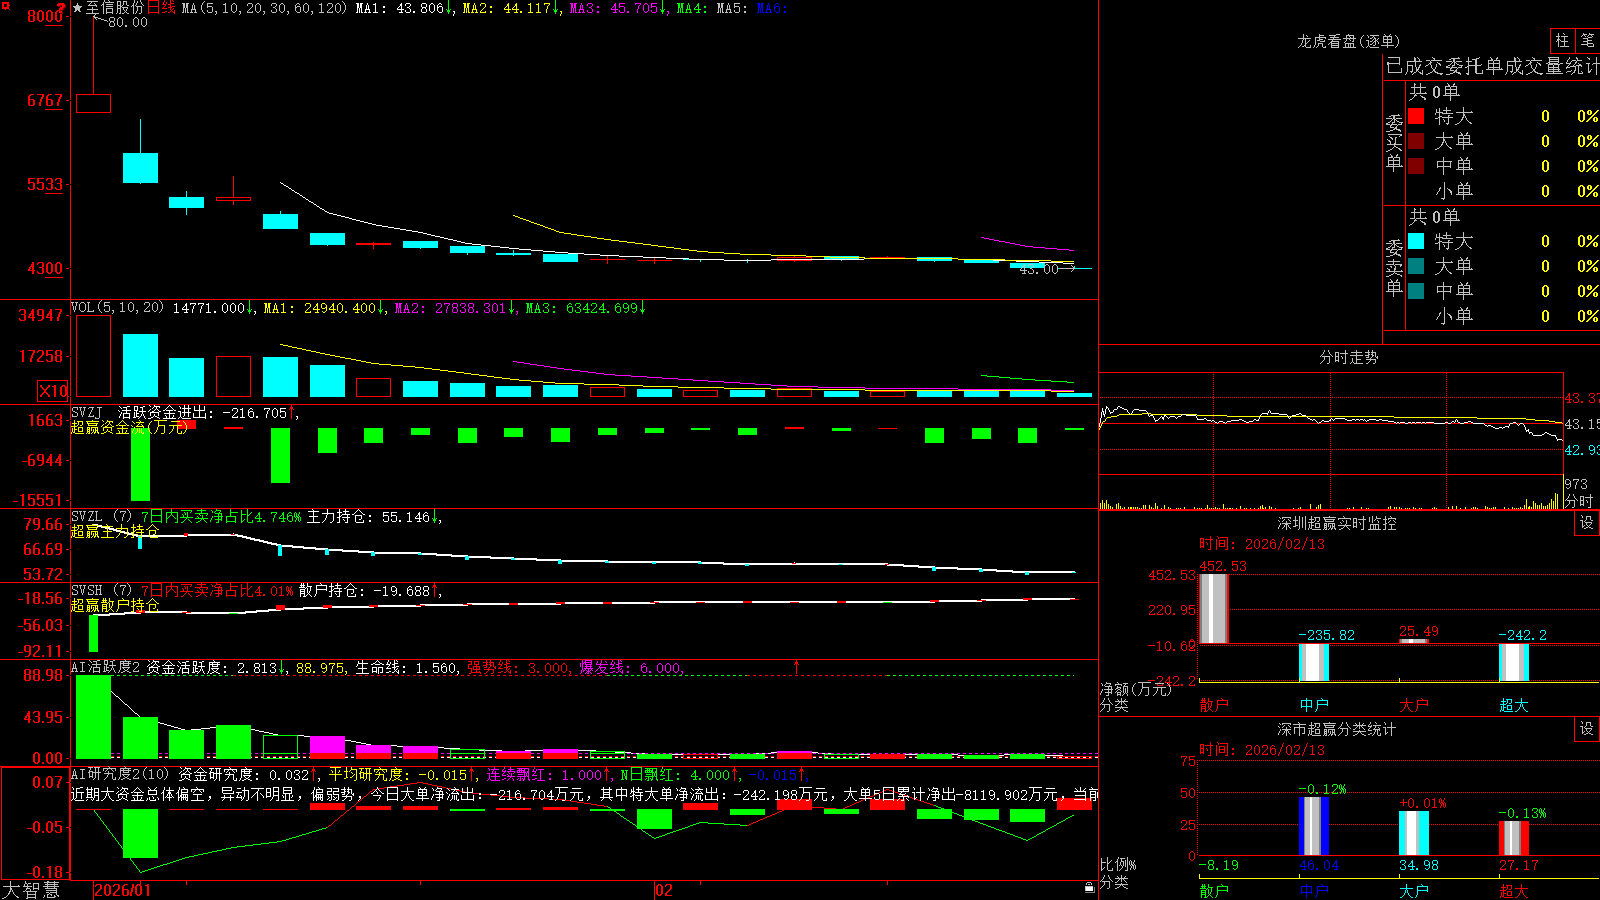
Task: Open 设 settings for 深市超赢分类统计
Action: point(1586,729)
